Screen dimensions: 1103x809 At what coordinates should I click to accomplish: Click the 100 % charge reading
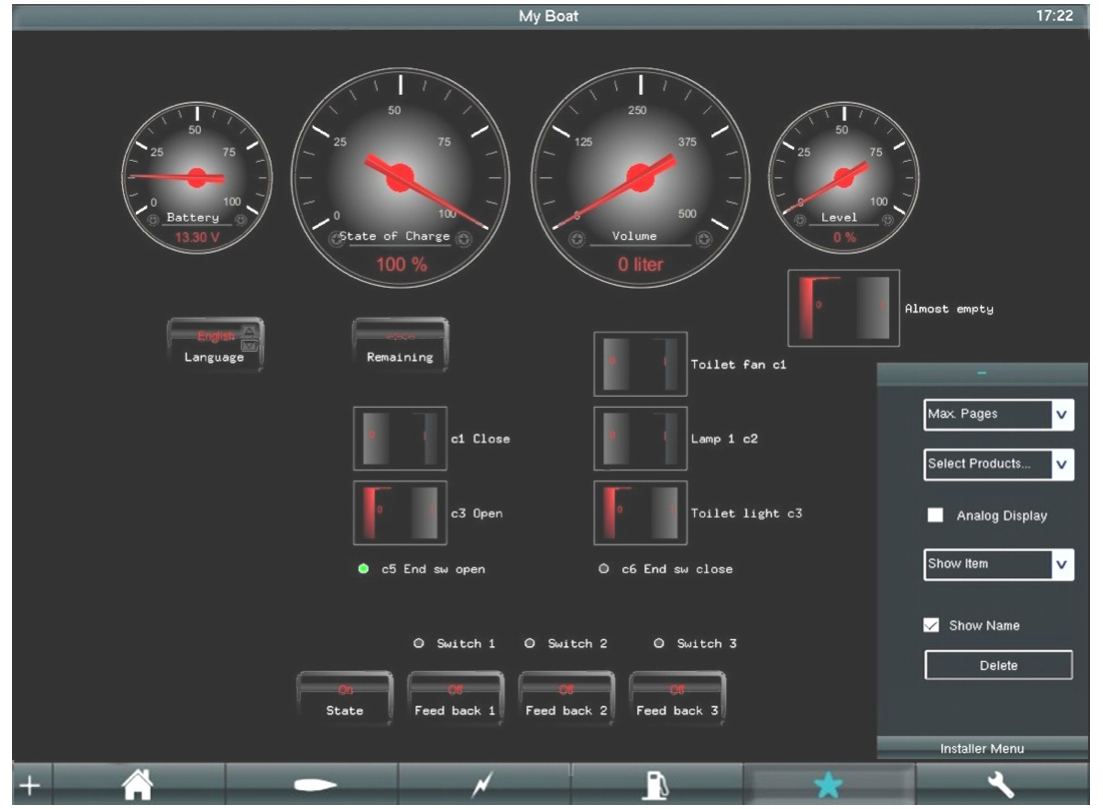click(x=401, y=265)
